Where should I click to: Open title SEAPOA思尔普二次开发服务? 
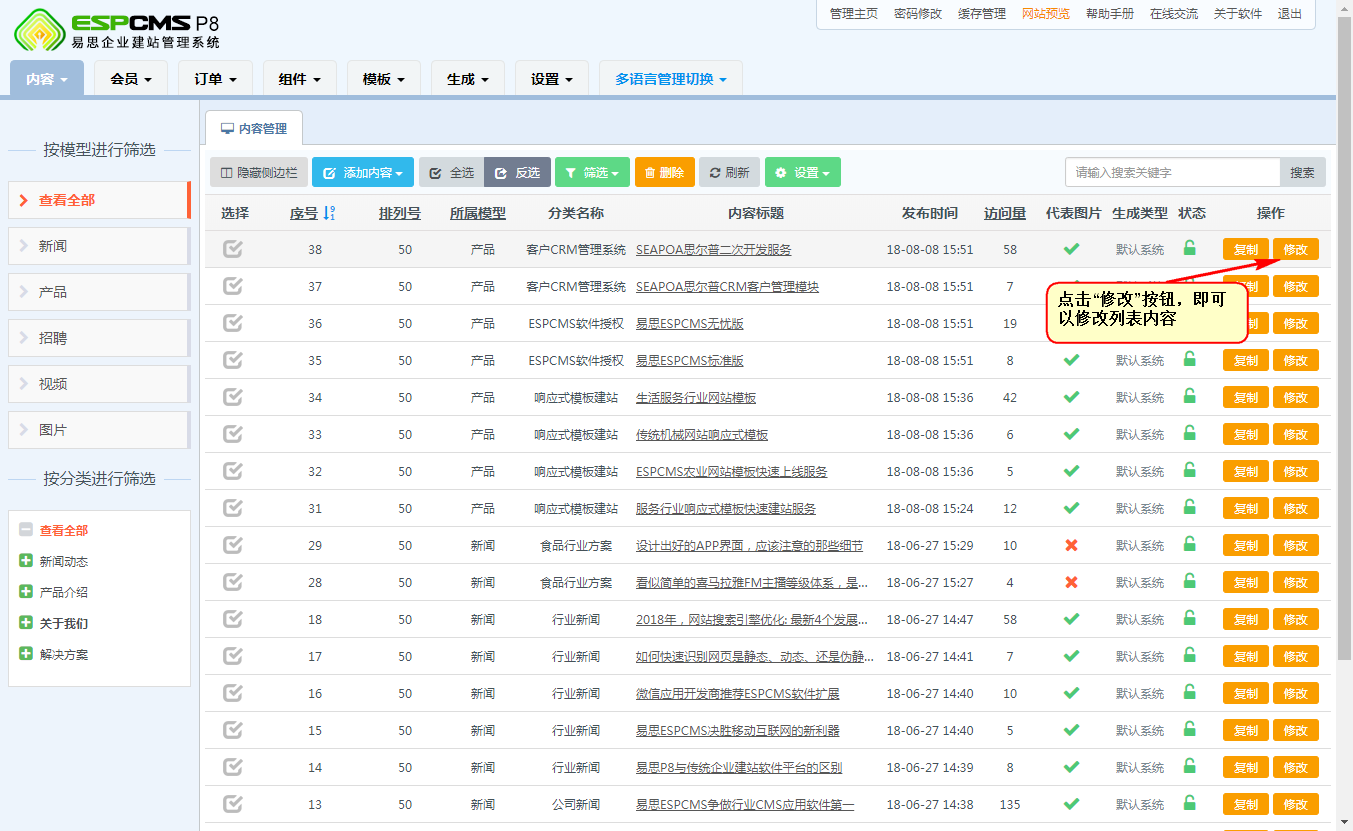tap(713, 249)
